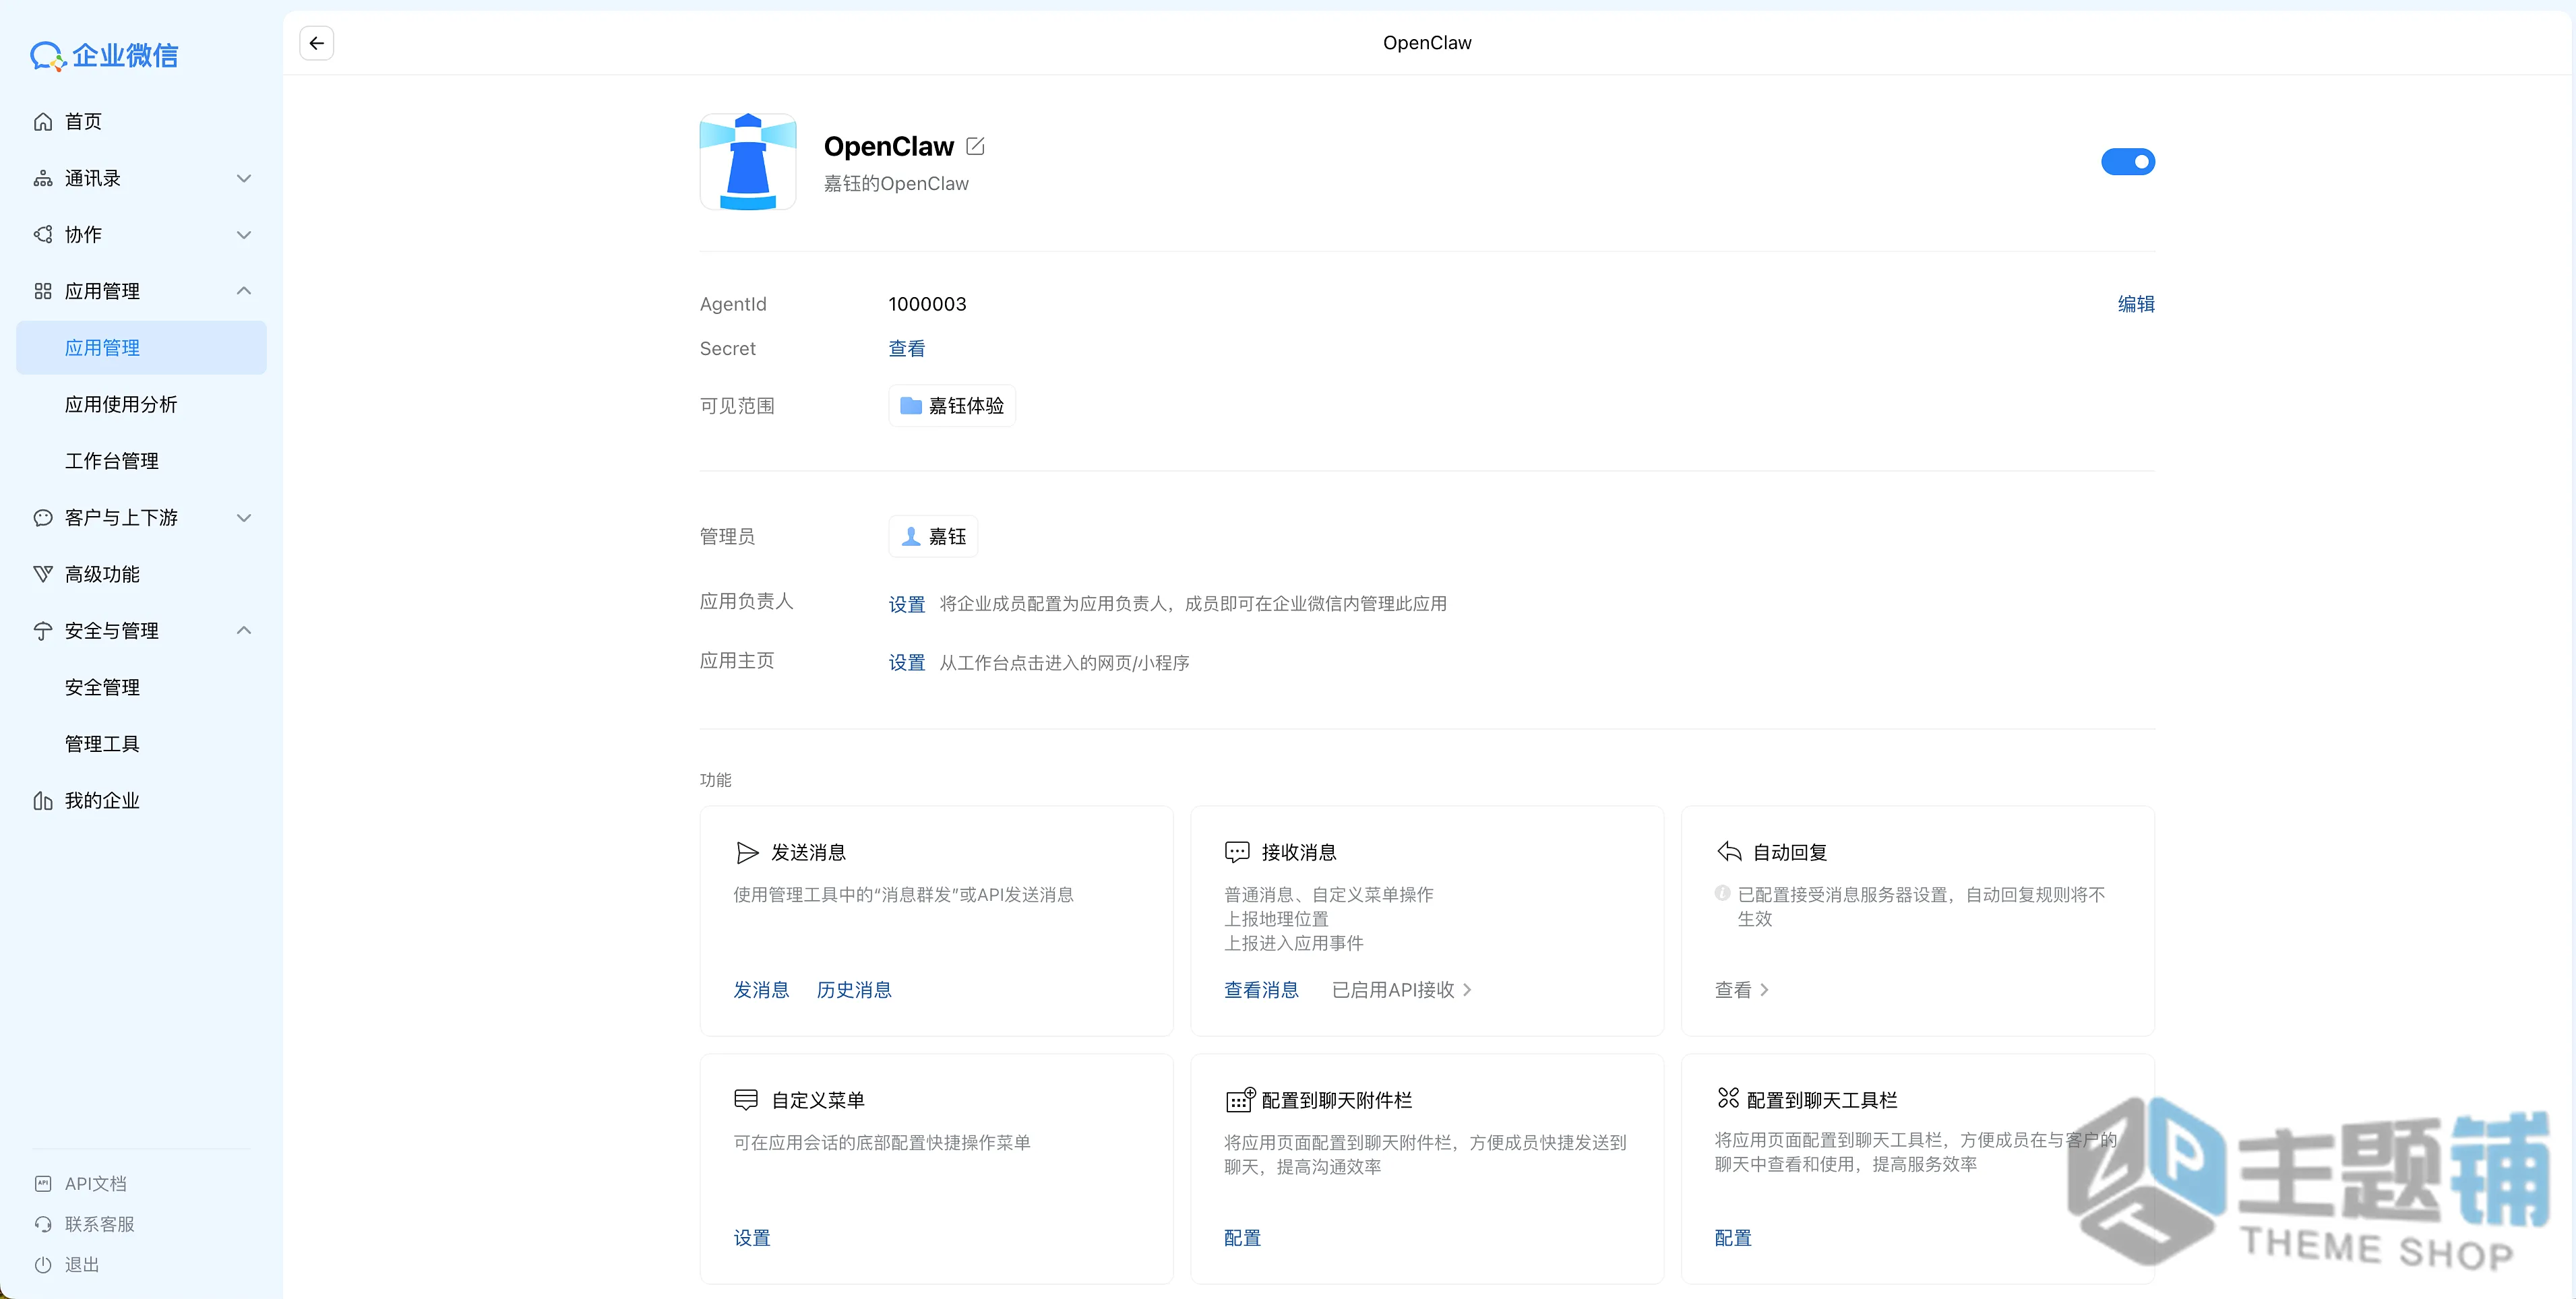Click 配置 under 配置到聊天工具栏
This screenshot has height=1299, width=2576.
[x=1733, y=1238]
